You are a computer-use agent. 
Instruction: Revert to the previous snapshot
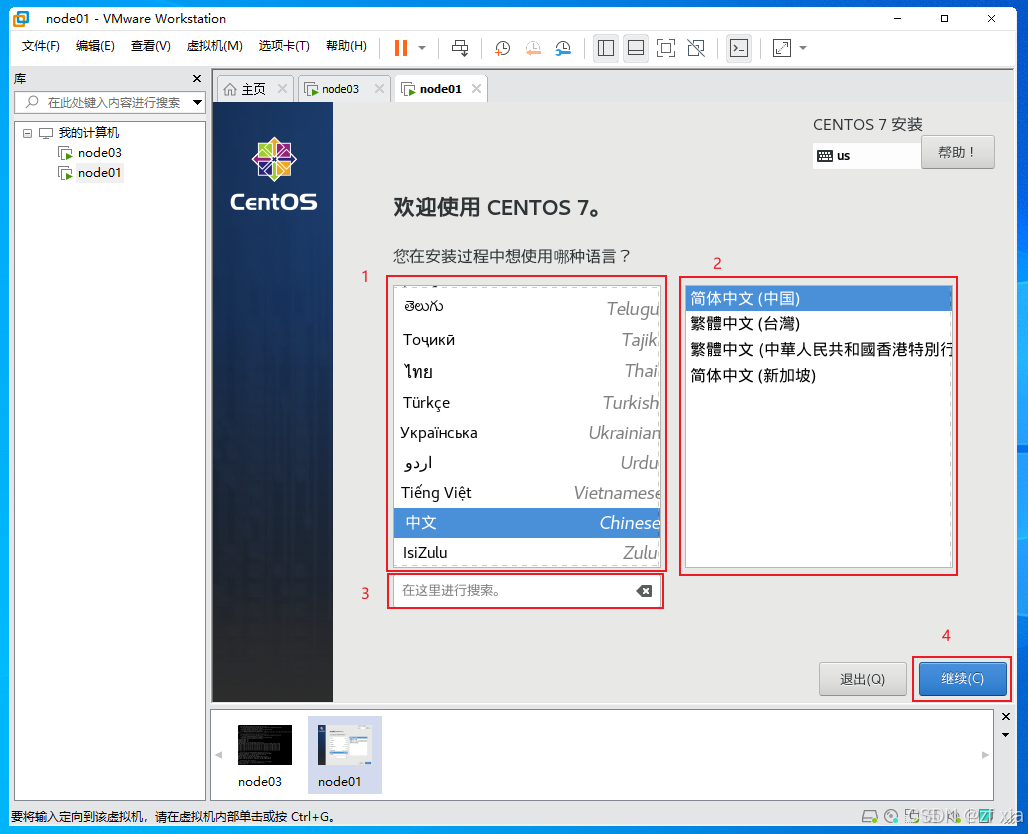(533, 48)
